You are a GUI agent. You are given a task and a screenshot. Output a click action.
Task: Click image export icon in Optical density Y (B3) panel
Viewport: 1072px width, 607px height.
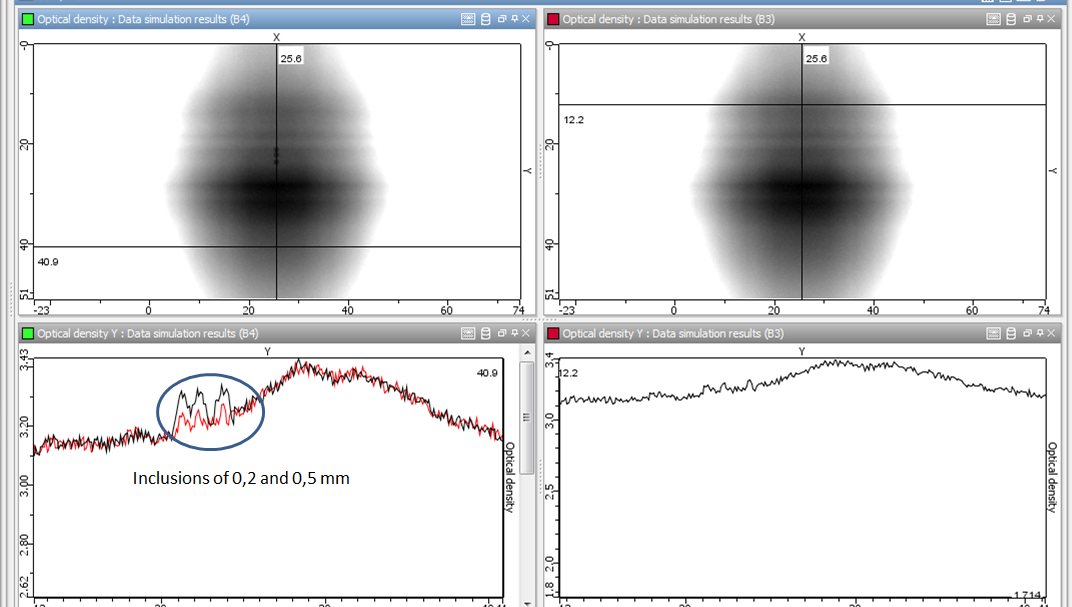pos(993,333)
